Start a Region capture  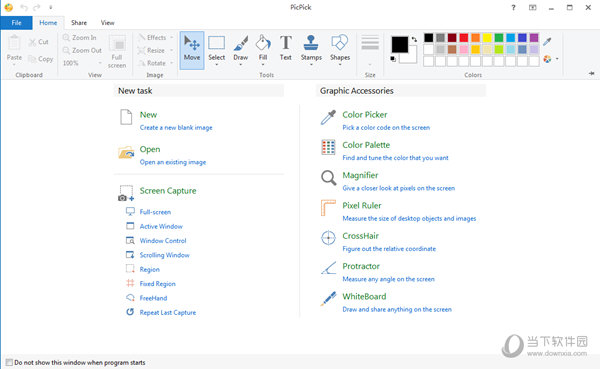[x=143, y=269]
